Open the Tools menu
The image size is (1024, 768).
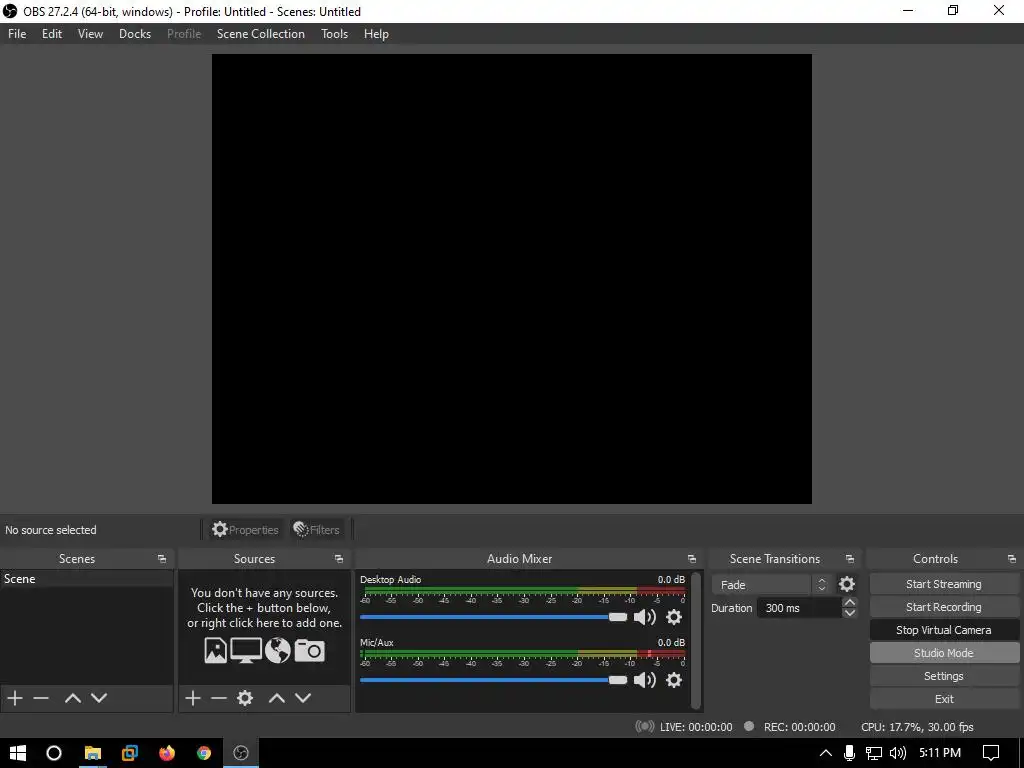click(334, 34)
